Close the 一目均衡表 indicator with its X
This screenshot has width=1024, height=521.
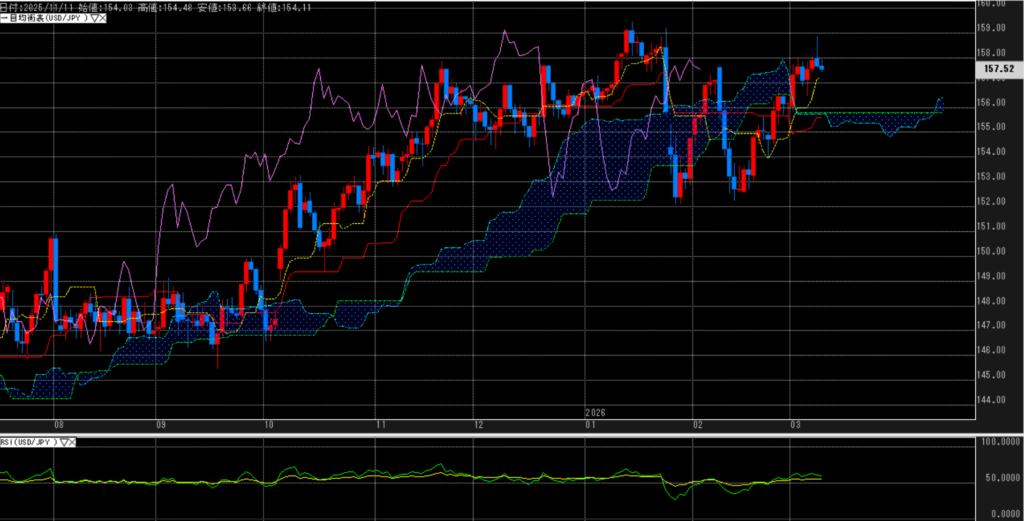click(x=104, y=18)
